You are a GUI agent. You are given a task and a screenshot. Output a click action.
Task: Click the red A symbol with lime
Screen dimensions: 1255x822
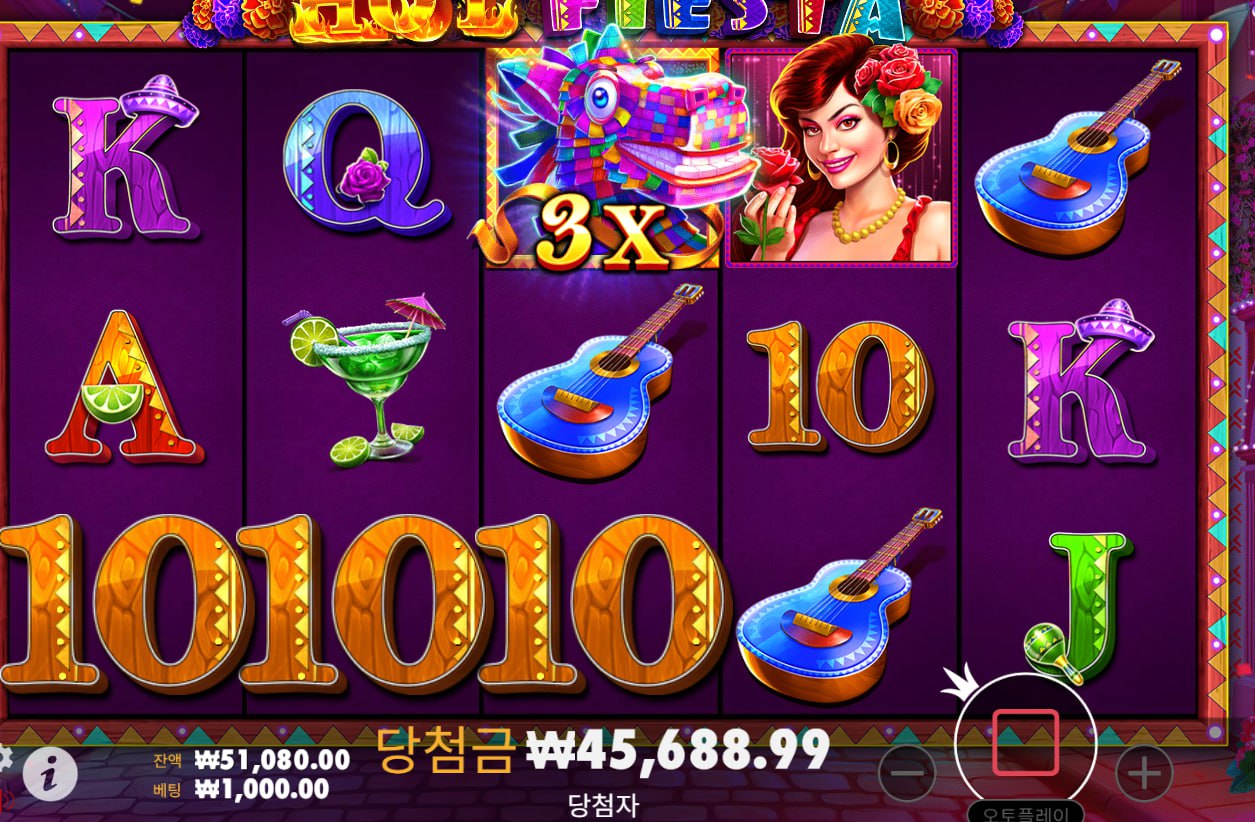[123, 385]
